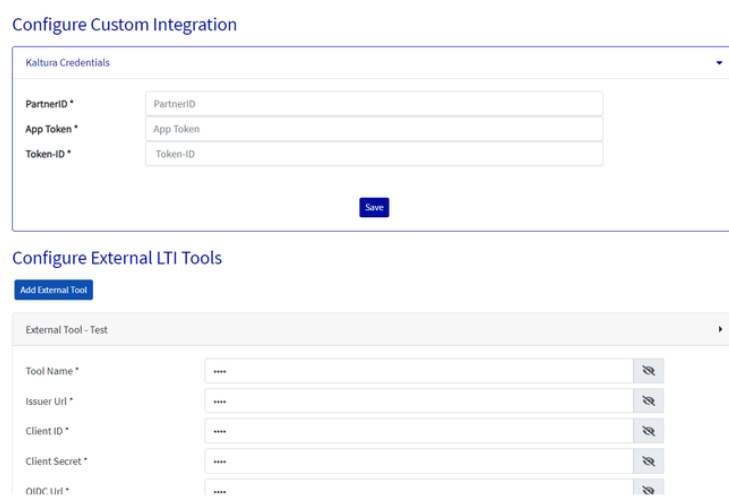
Task: Save the Kaltura credentials
Action: click(374, 207)
